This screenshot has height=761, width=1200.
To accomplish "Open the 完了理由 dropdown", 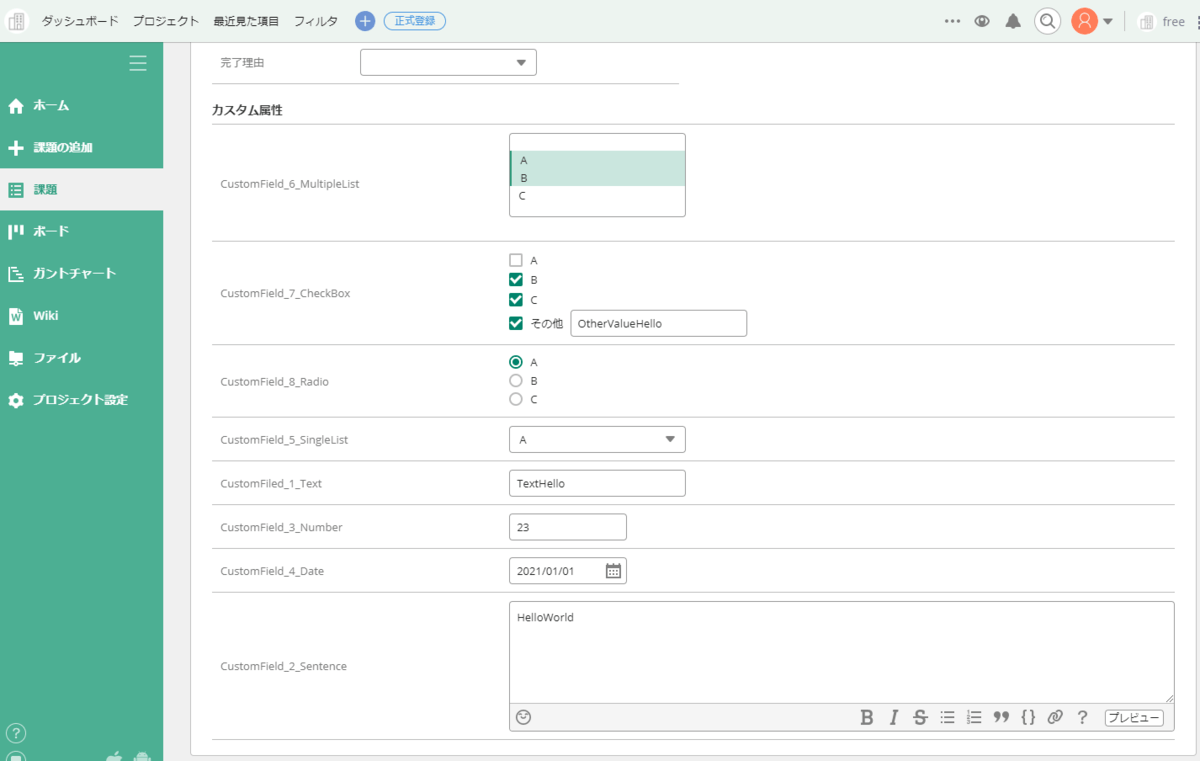I will (x=448, y=61).
